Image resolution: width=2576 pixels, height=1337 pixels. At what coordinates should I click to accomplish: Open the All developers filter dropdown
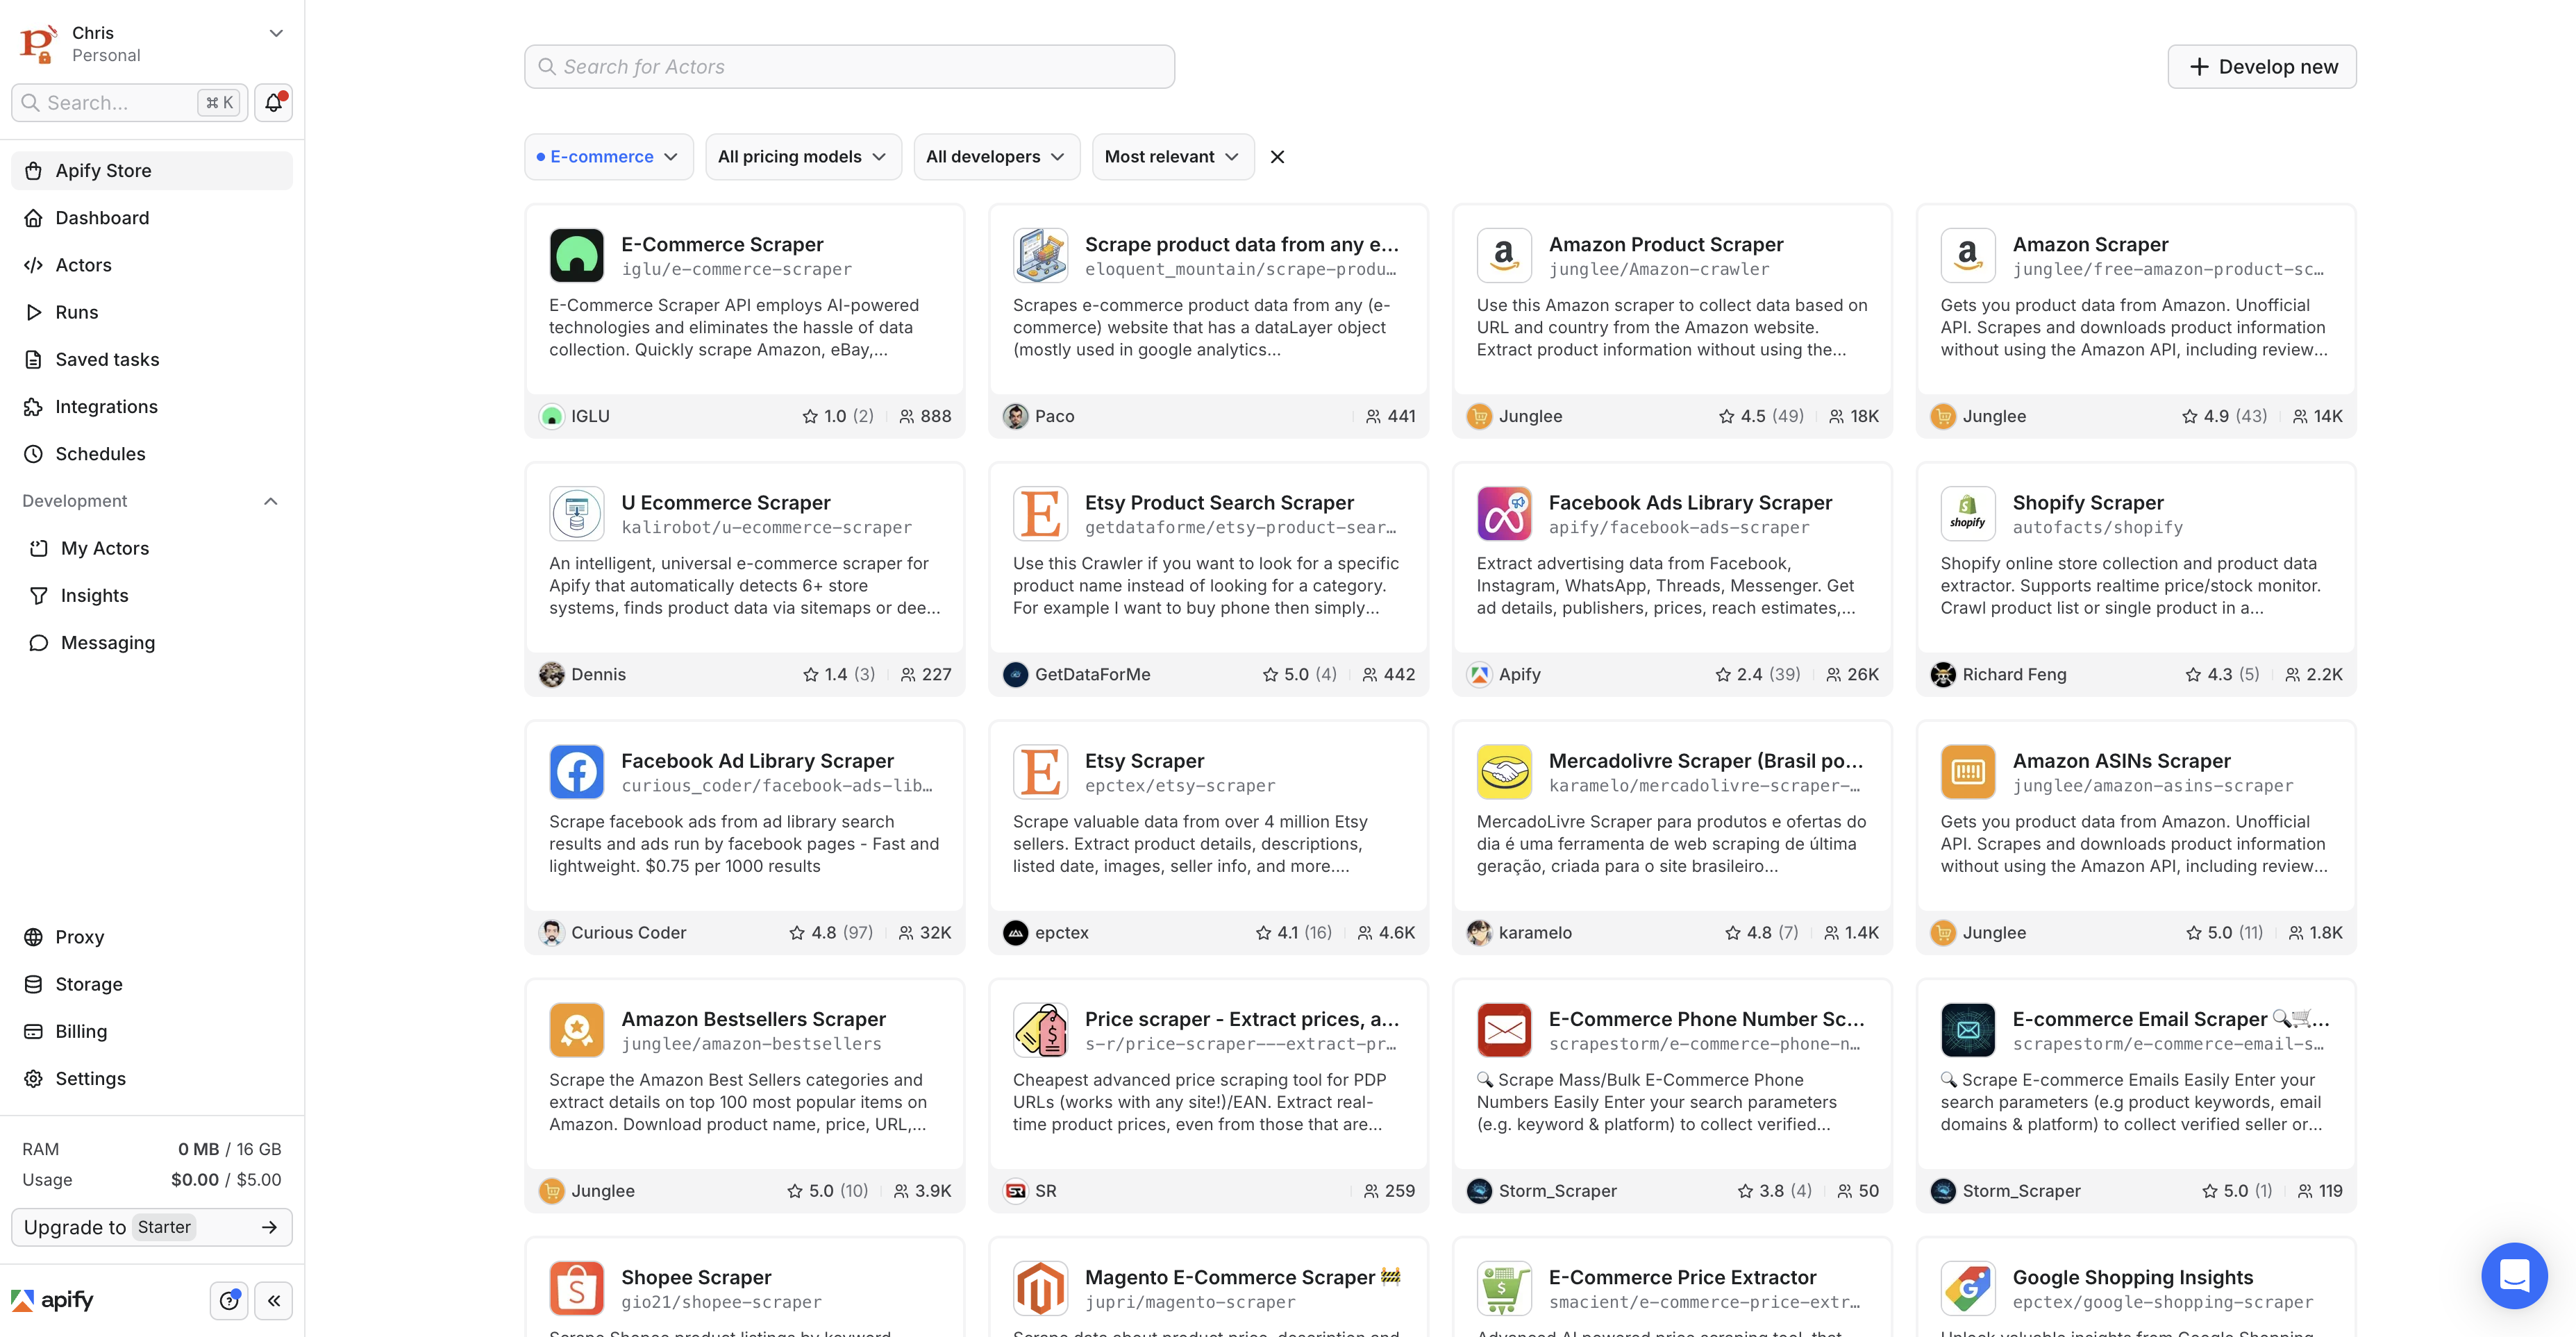[x=996, y=157]
